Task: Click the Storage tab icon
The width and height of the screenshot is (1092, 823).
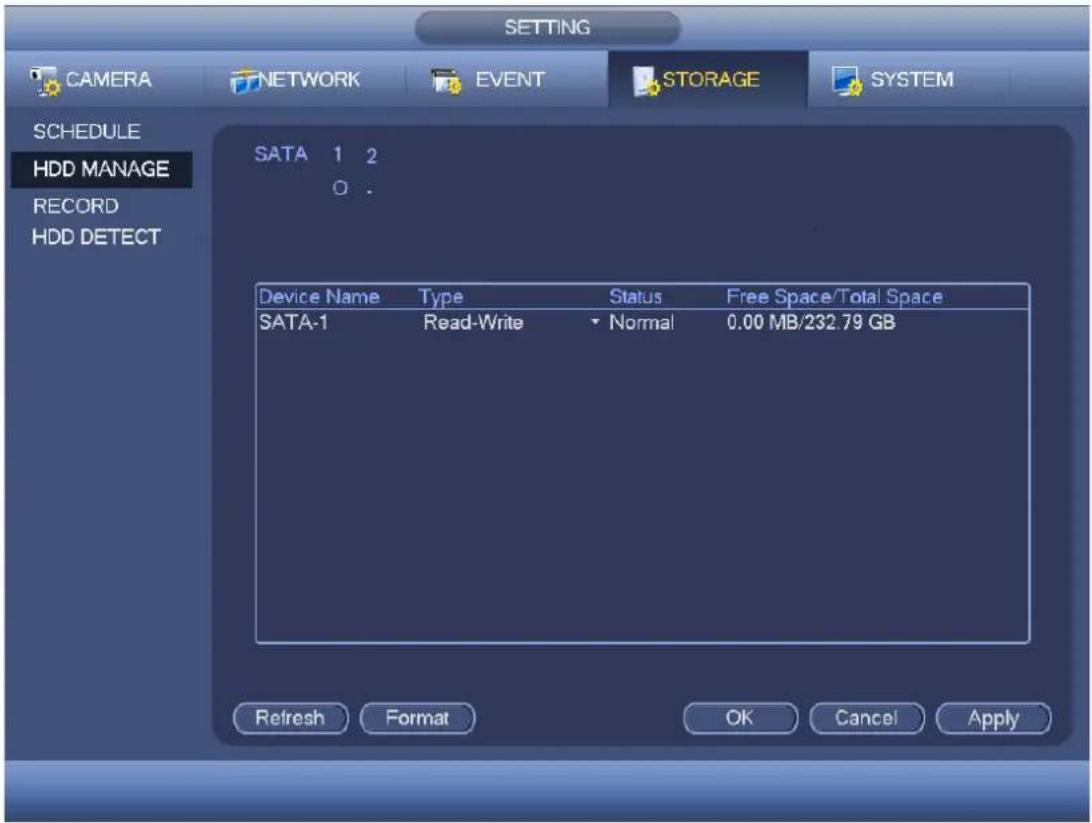Action: pos(646,81)
